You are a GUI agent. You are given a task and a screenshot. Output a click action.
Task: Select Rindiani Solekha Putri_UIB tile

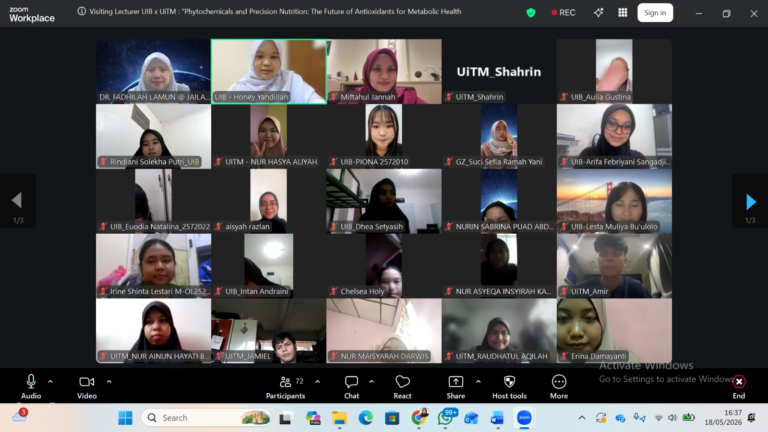(153, 136)
